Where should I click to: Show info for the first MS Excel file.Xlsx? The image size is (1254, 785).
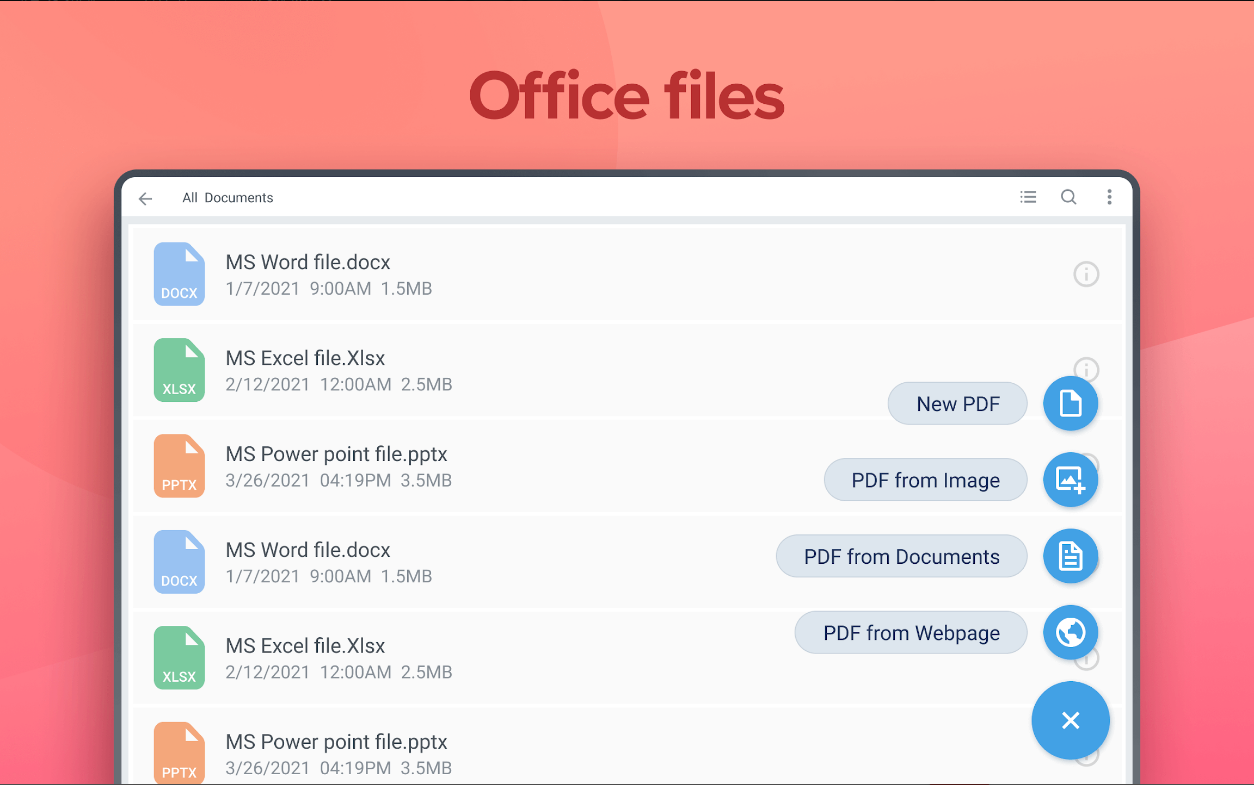[1086, 367]
